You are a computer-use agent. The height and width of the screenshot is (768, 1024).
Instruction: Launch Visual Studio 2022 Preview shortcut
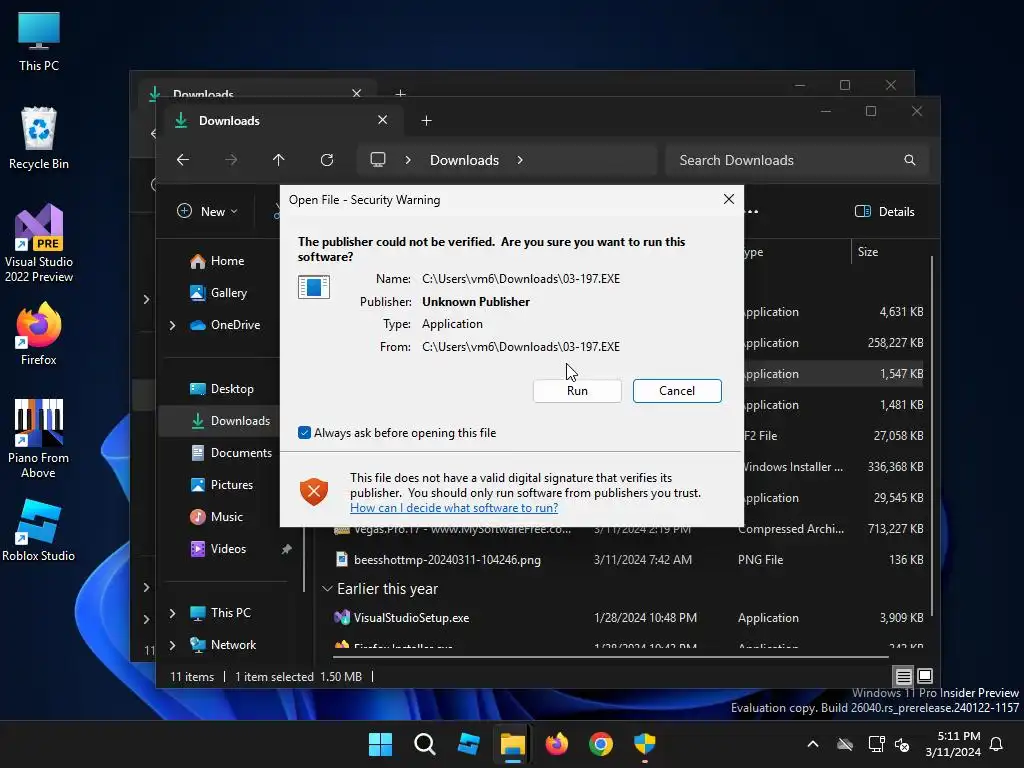tap(39, 243)
